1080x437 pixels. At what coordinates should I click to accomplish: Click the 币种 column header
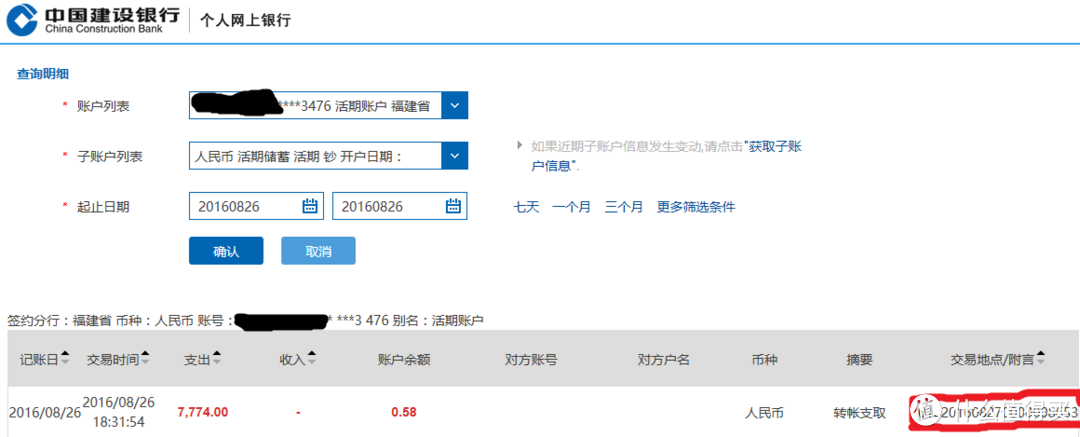(x=765, y=359)
